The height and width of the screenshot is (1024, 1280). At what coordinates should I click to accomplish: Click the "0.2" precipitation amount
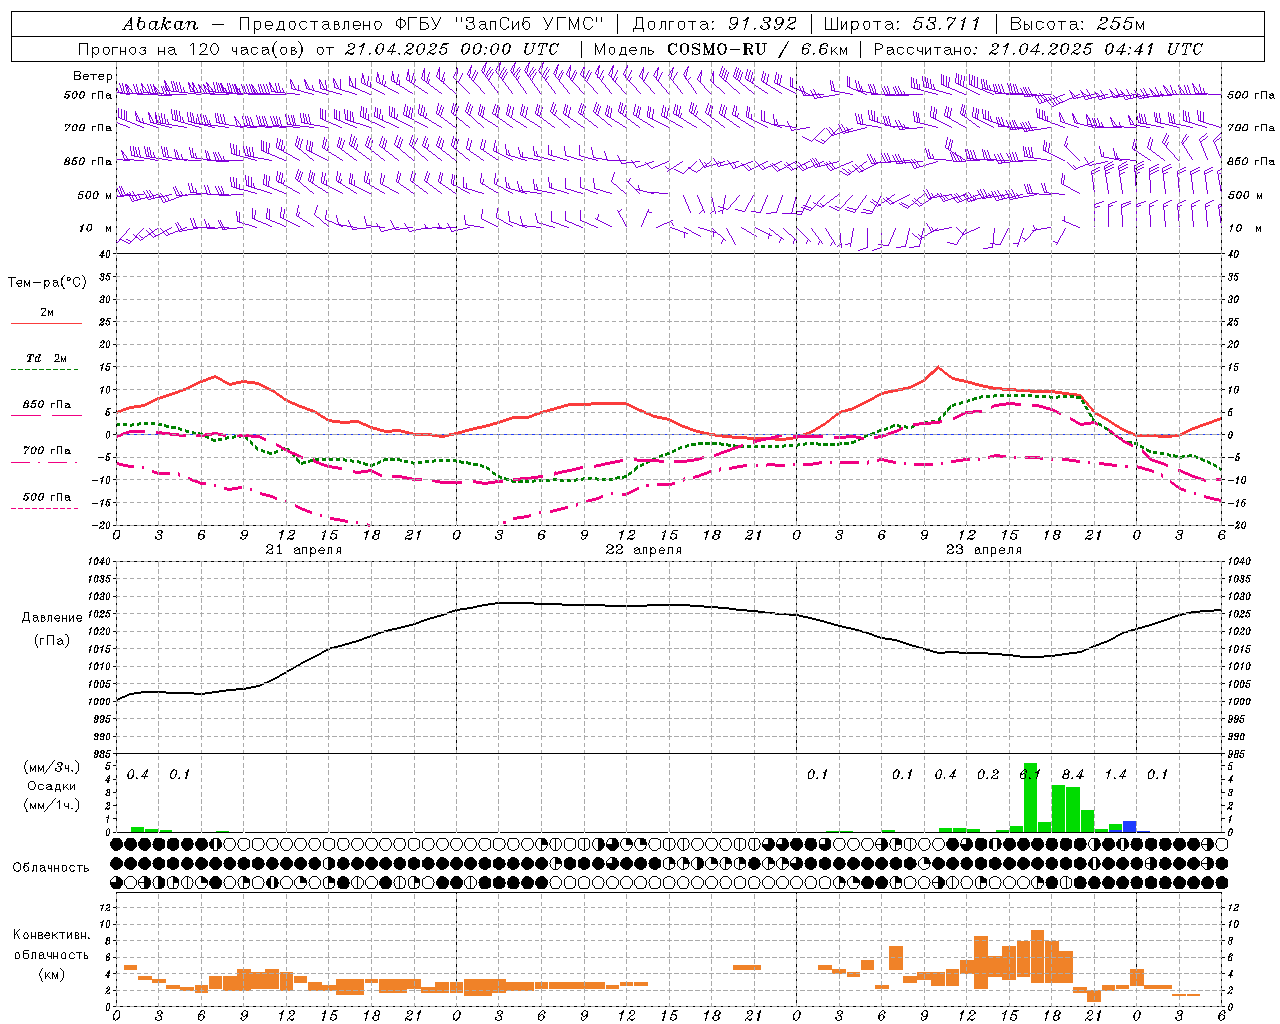click(x=988, y=774)
